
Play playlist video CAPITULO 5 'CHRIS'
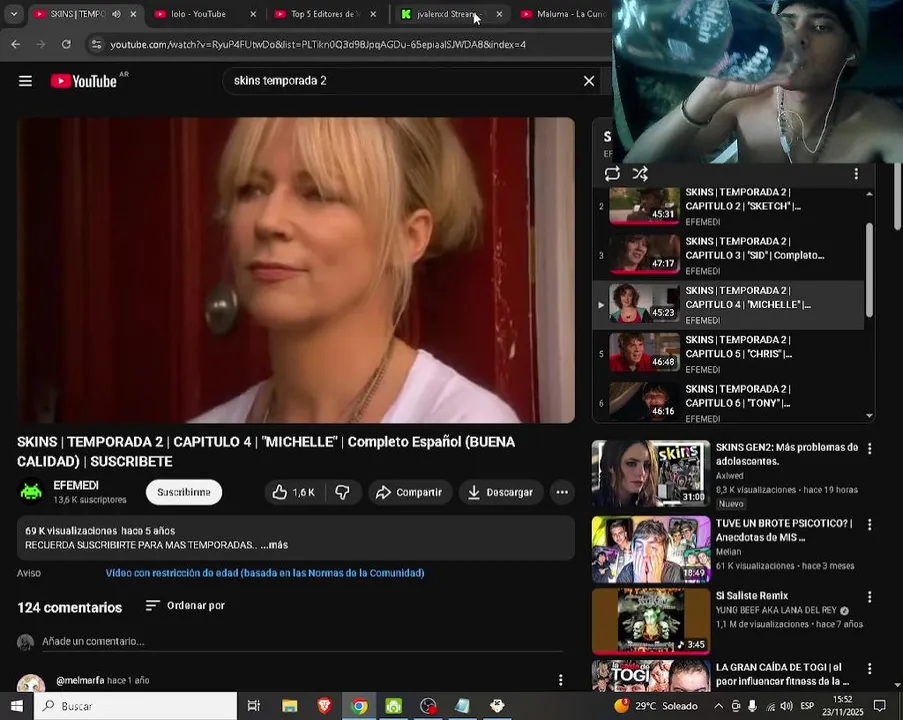click(729, 354)
